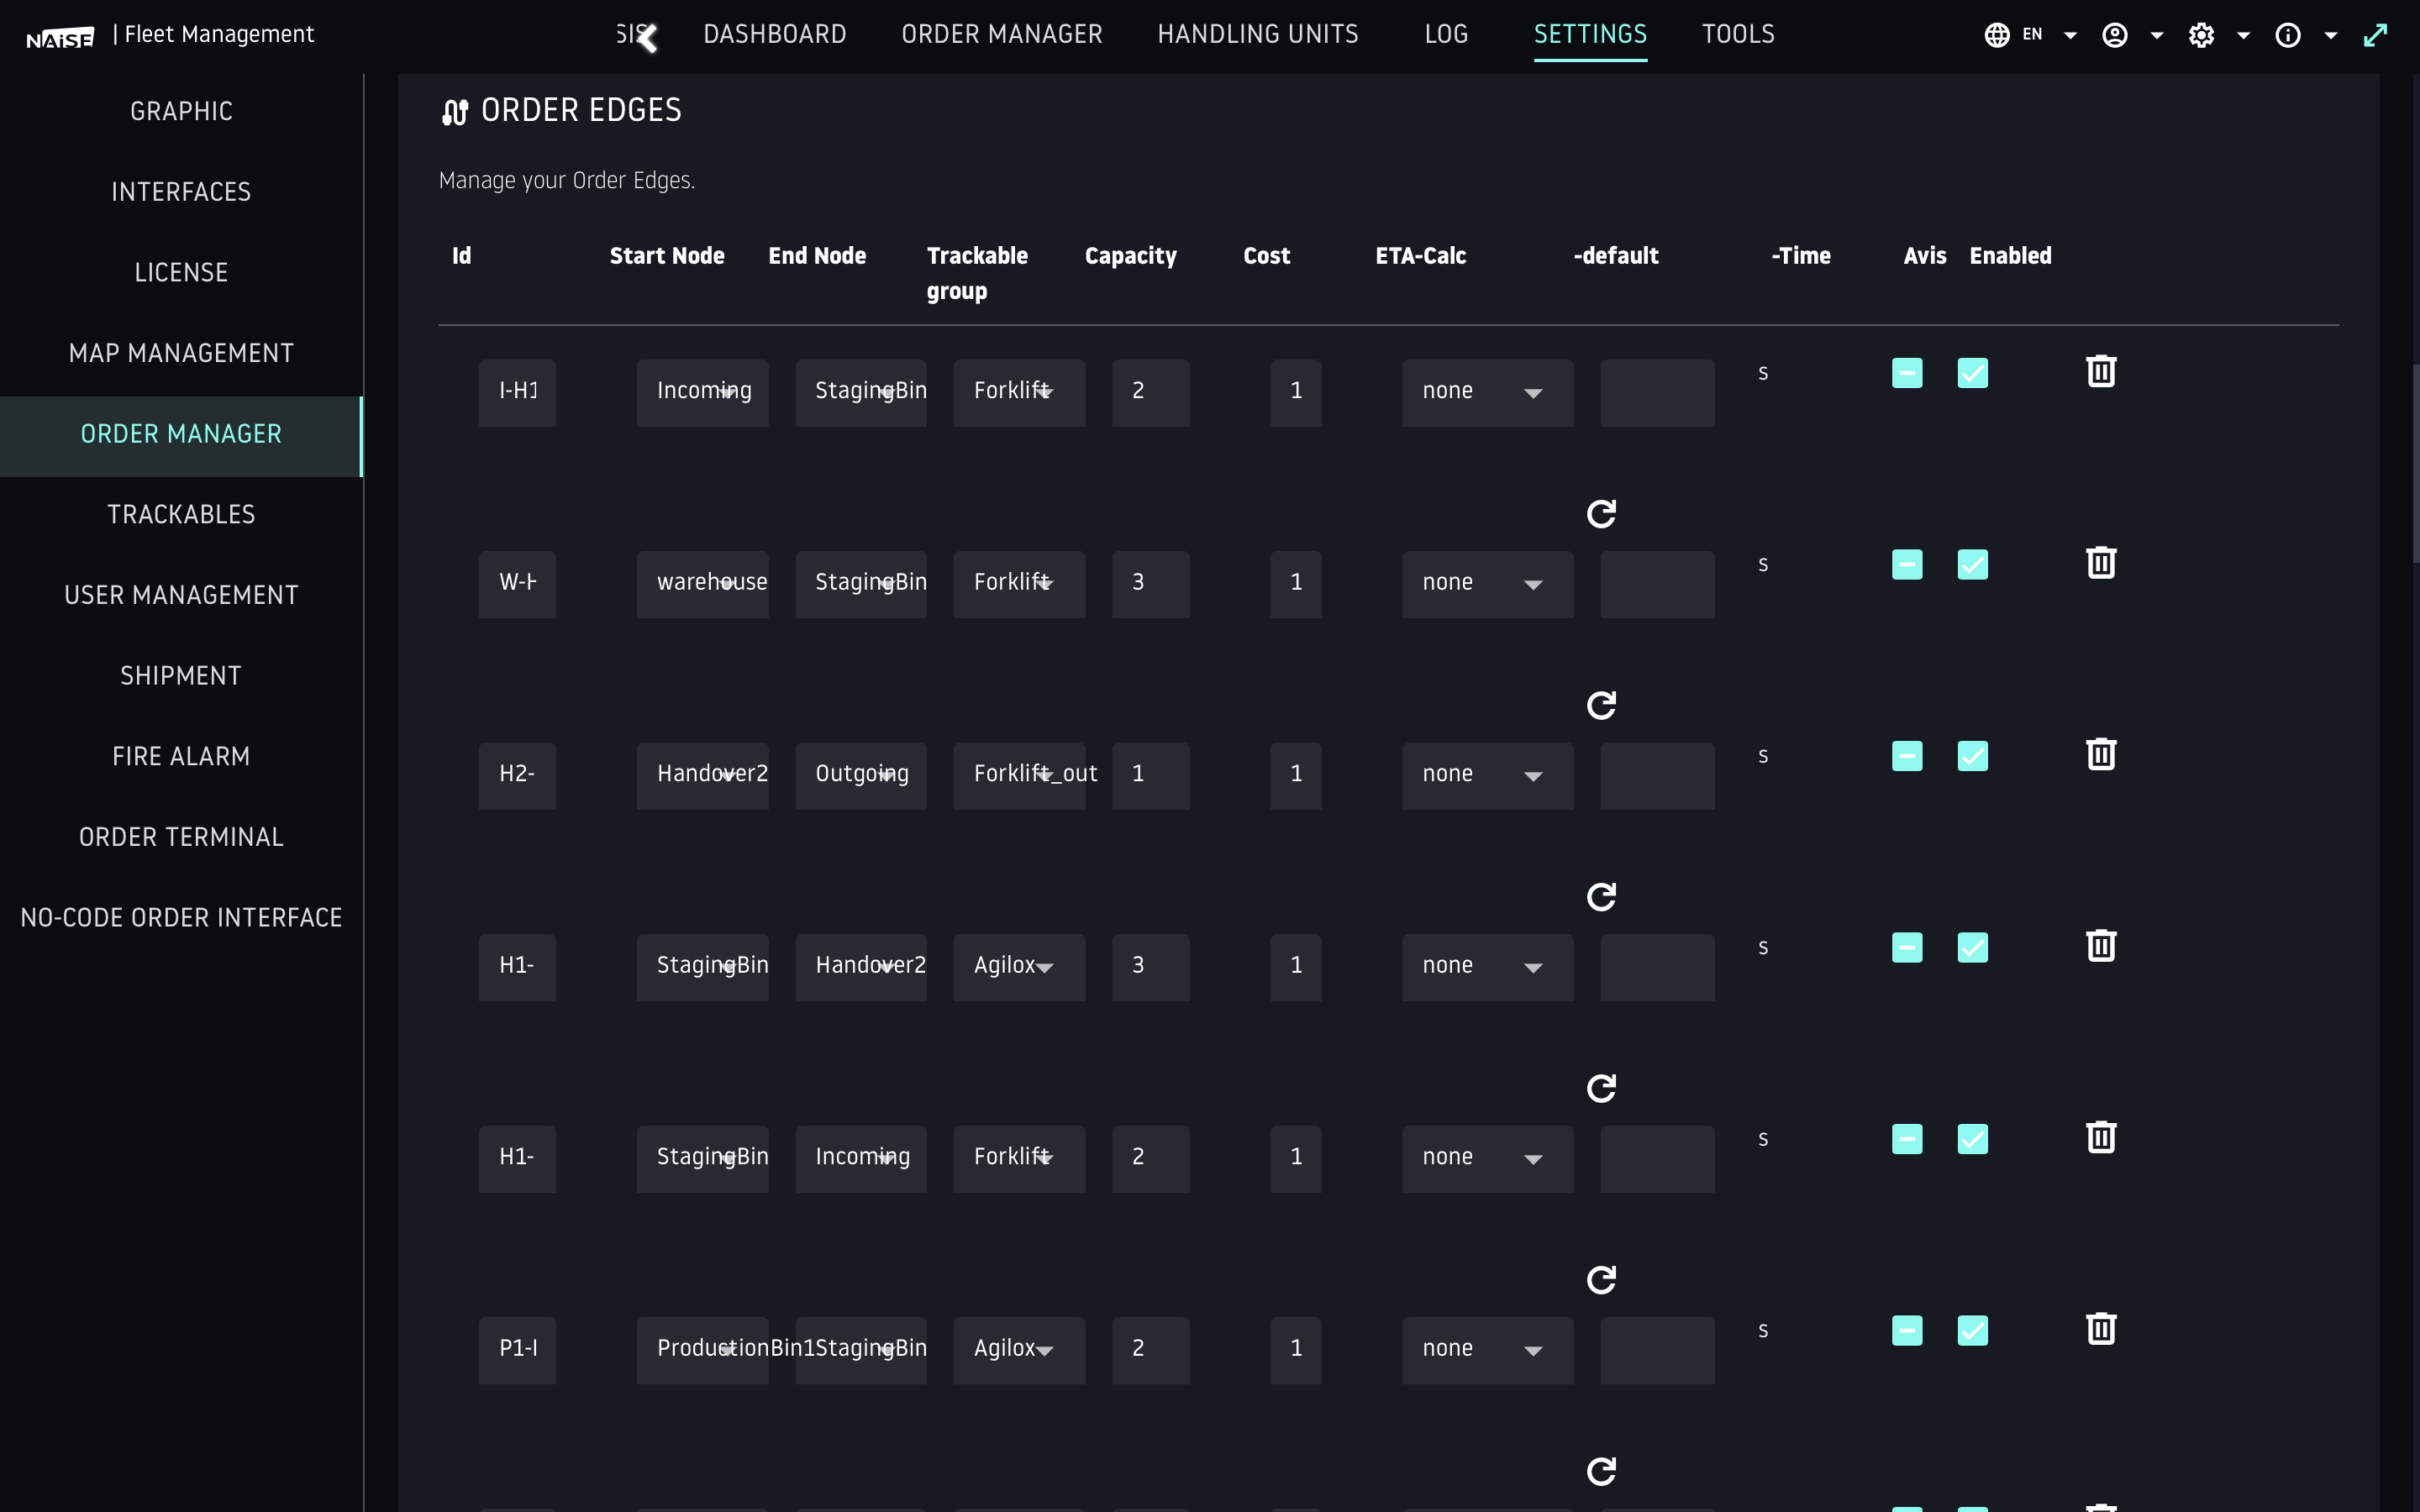The height and width of the screenshot is (1512, 2420).
Task: Open the gear settings menu in the header
Action: pyautogui.click(x=2201, y=35)
